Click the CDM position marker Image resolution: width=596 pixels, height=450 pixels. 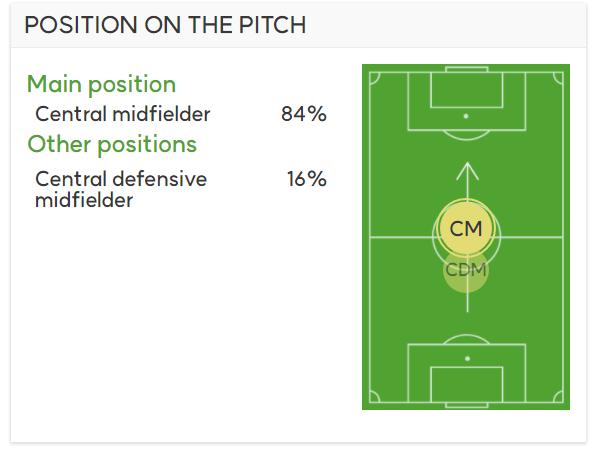point(466,270)
